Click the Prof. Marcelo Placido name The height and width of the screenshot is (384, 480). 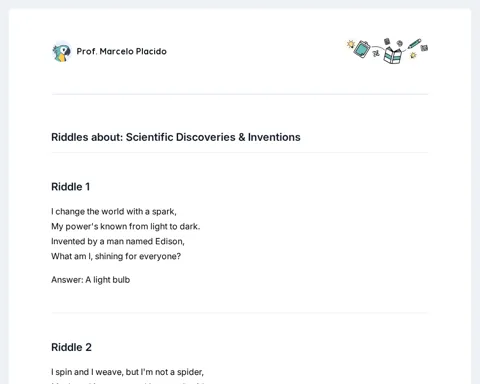coord(122,51)
